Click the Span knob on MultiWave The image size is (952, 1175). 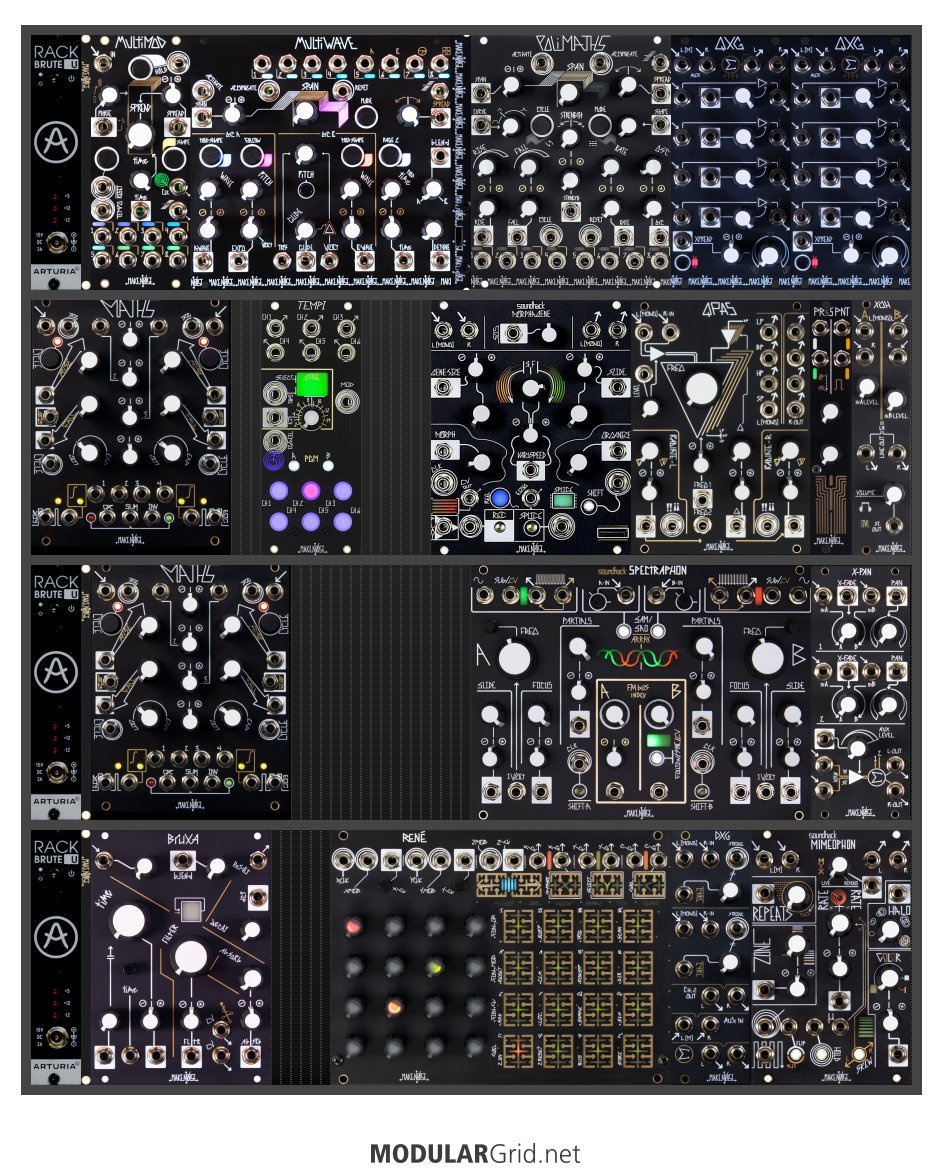coord(304,112)
